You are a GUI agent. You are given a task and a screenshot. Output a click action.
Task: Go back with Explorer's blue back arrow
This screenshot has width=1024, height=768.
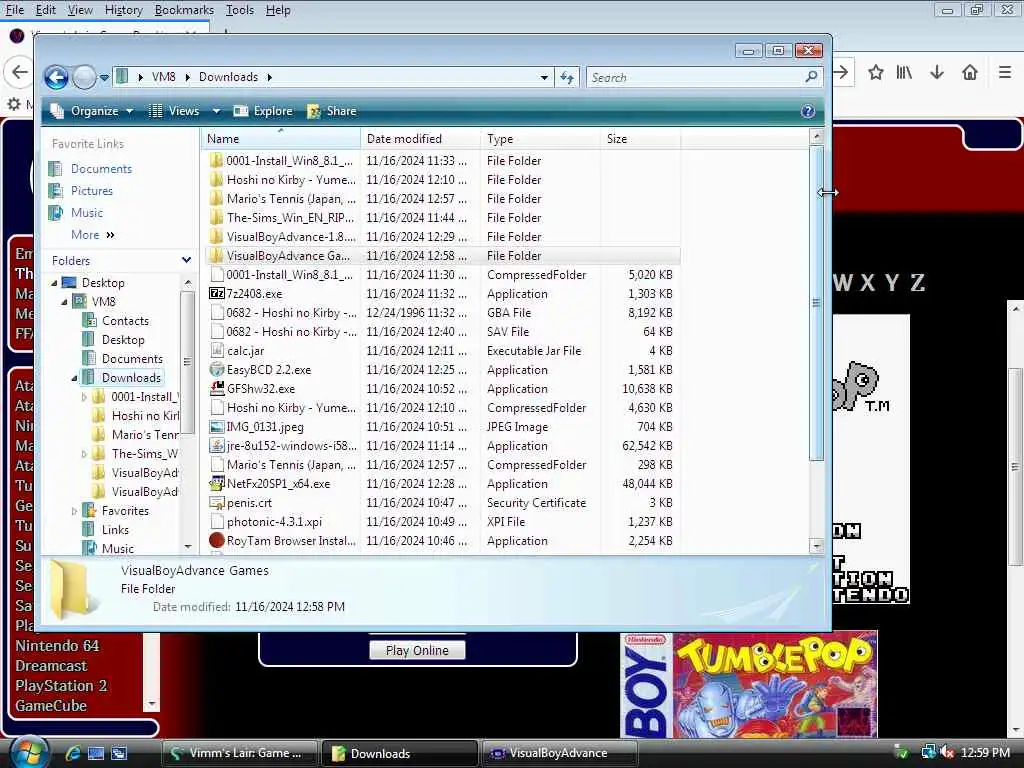pyautogui.click(x=57, y=78)
